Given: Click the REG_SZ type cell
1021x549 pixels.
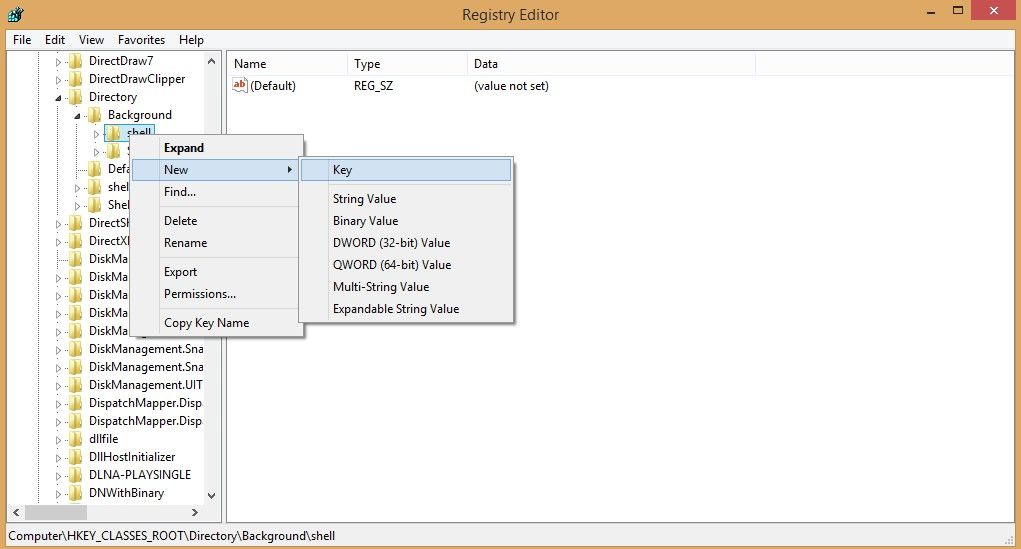Looking at the screenshot, I should pyautogui.click(x=373, y=86).
